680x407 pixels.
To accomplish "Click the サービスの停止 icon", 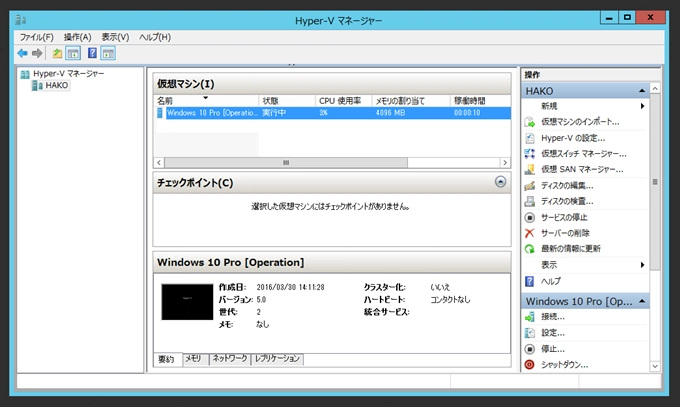I will 530,217.
